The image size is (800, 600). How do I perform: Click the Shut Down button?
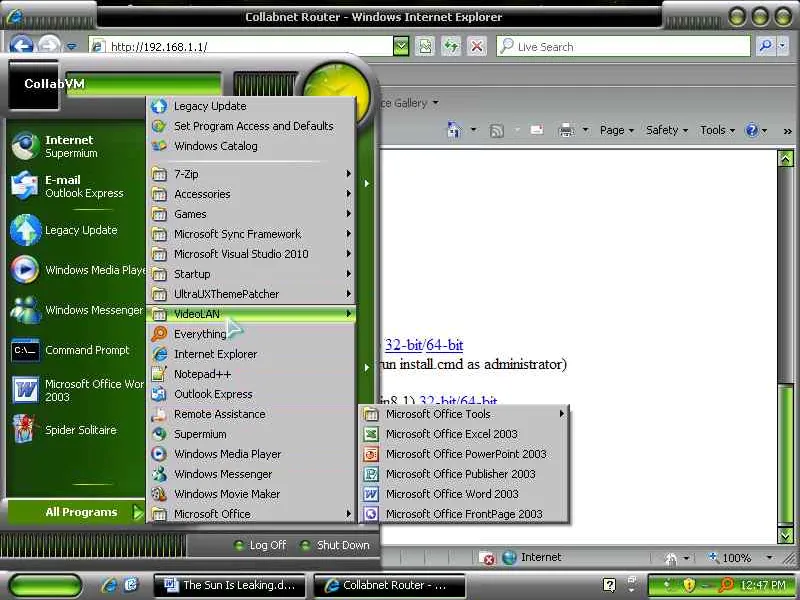coord(335,545)
